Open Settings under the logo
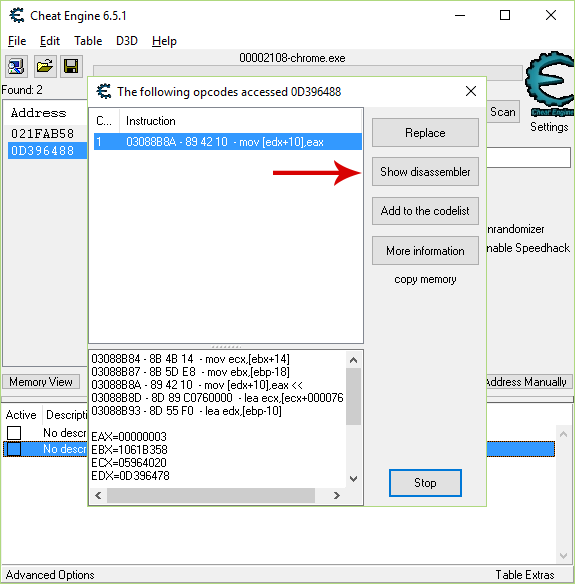575x584 pixels. coord(549,127)
